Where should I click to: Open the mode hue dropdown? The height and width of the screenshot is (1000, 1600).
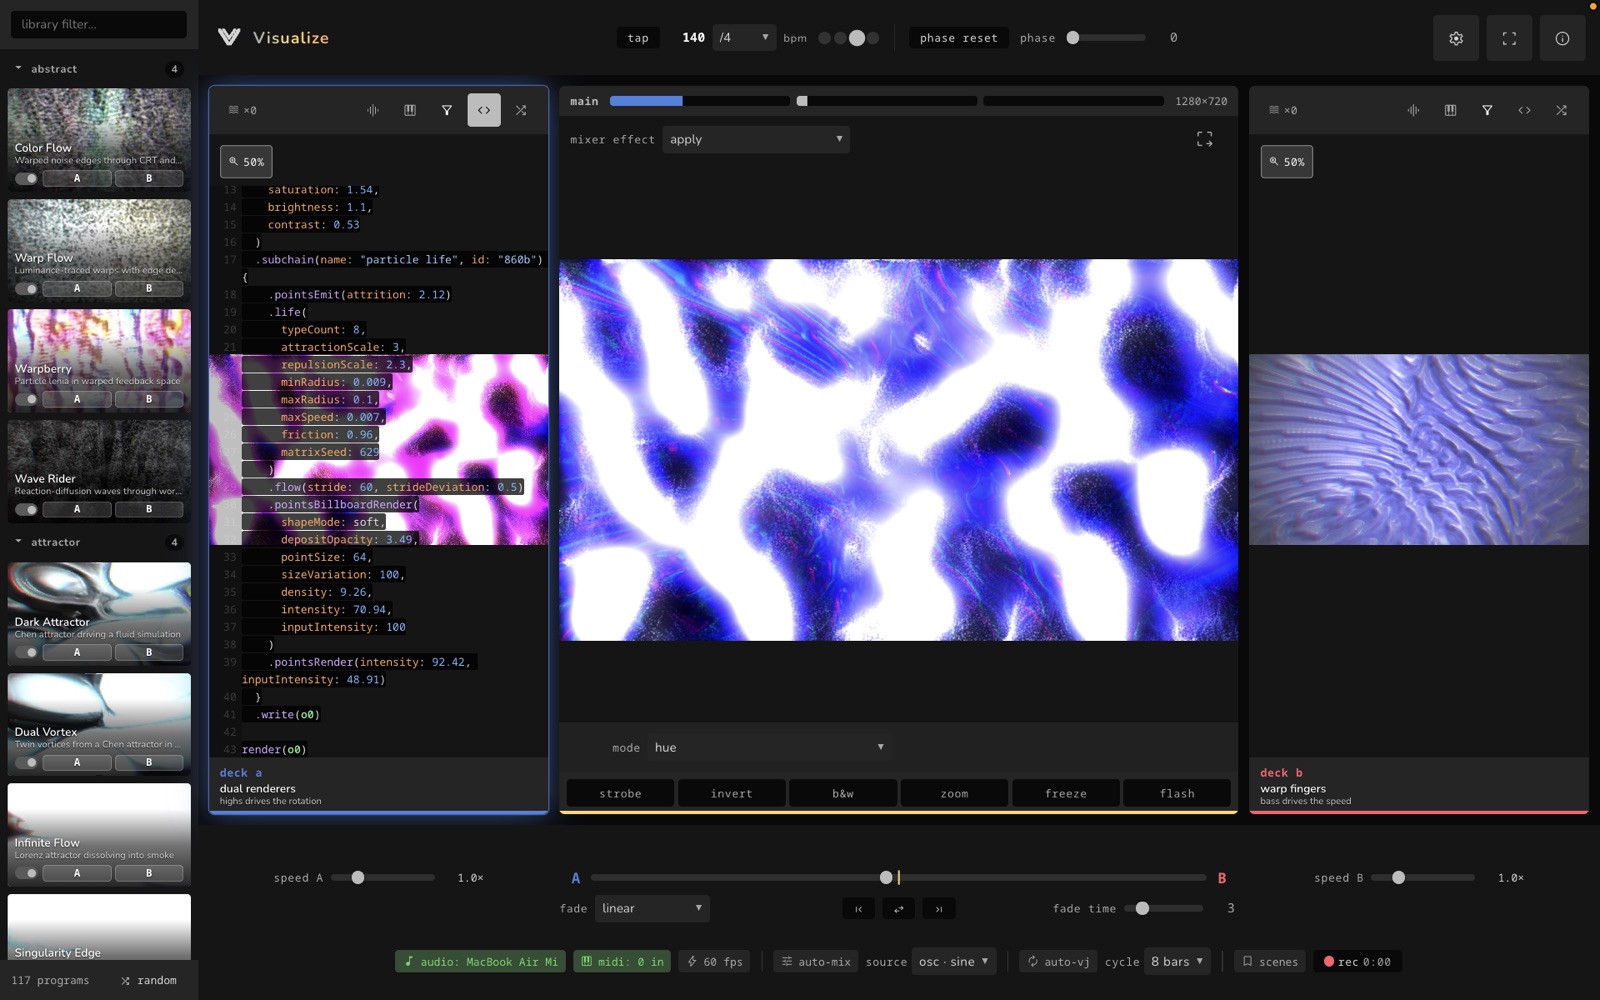pos(769,747)
